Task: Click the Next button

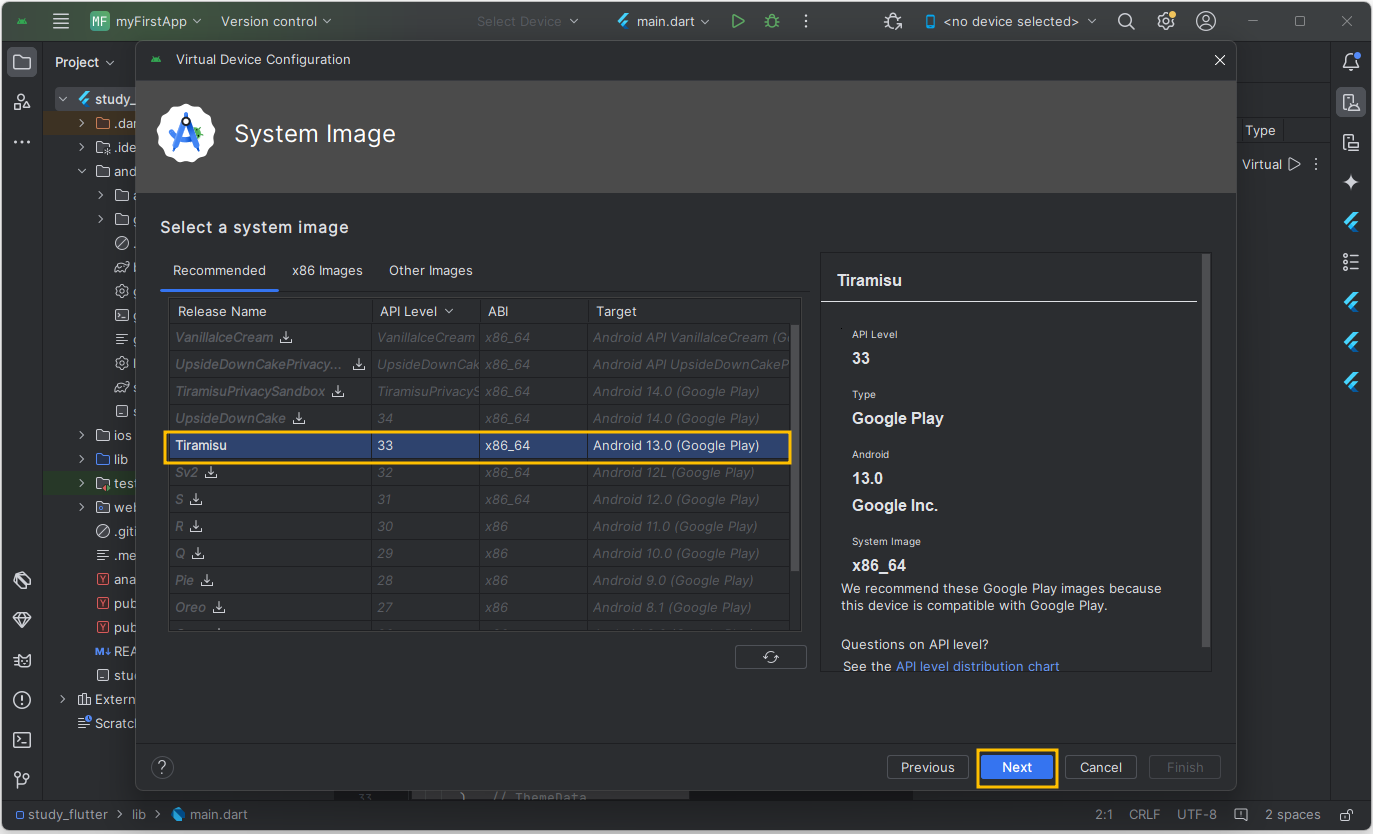Action: coord(1017,767)
